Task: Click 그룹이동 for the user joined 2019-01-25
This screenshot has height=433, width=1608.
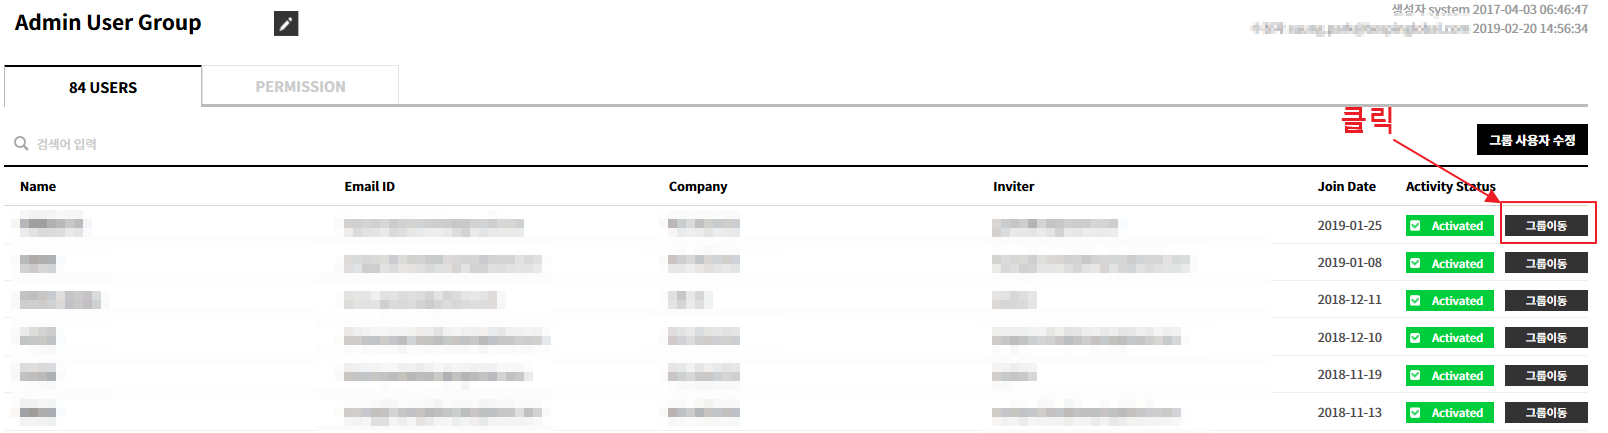Action: point(1545,226)
